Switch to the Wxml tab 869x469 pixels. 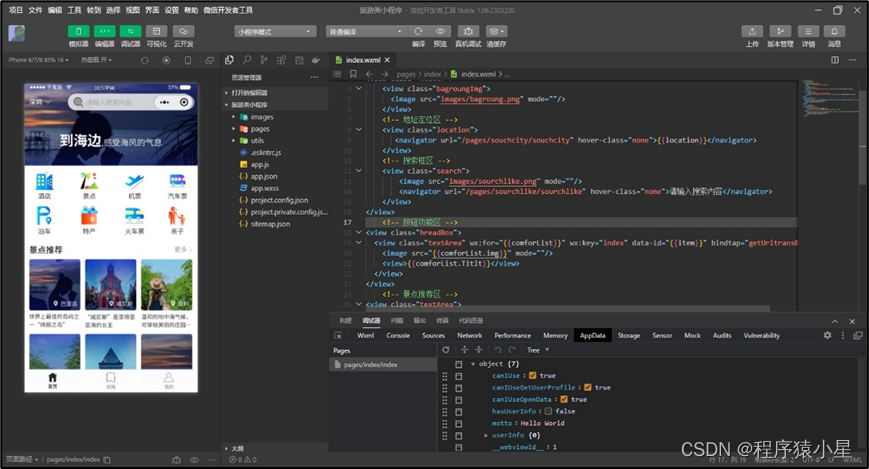pos(366,335)
